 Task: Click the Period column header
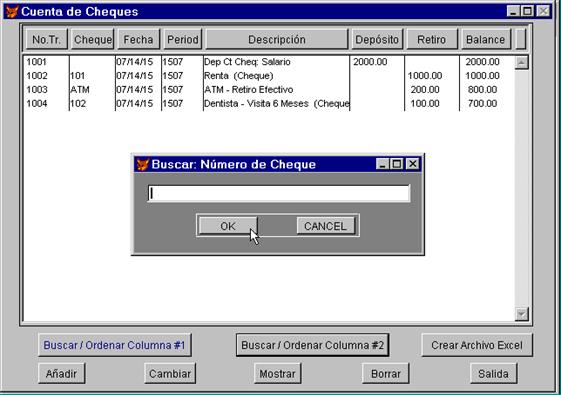[183, 39]
